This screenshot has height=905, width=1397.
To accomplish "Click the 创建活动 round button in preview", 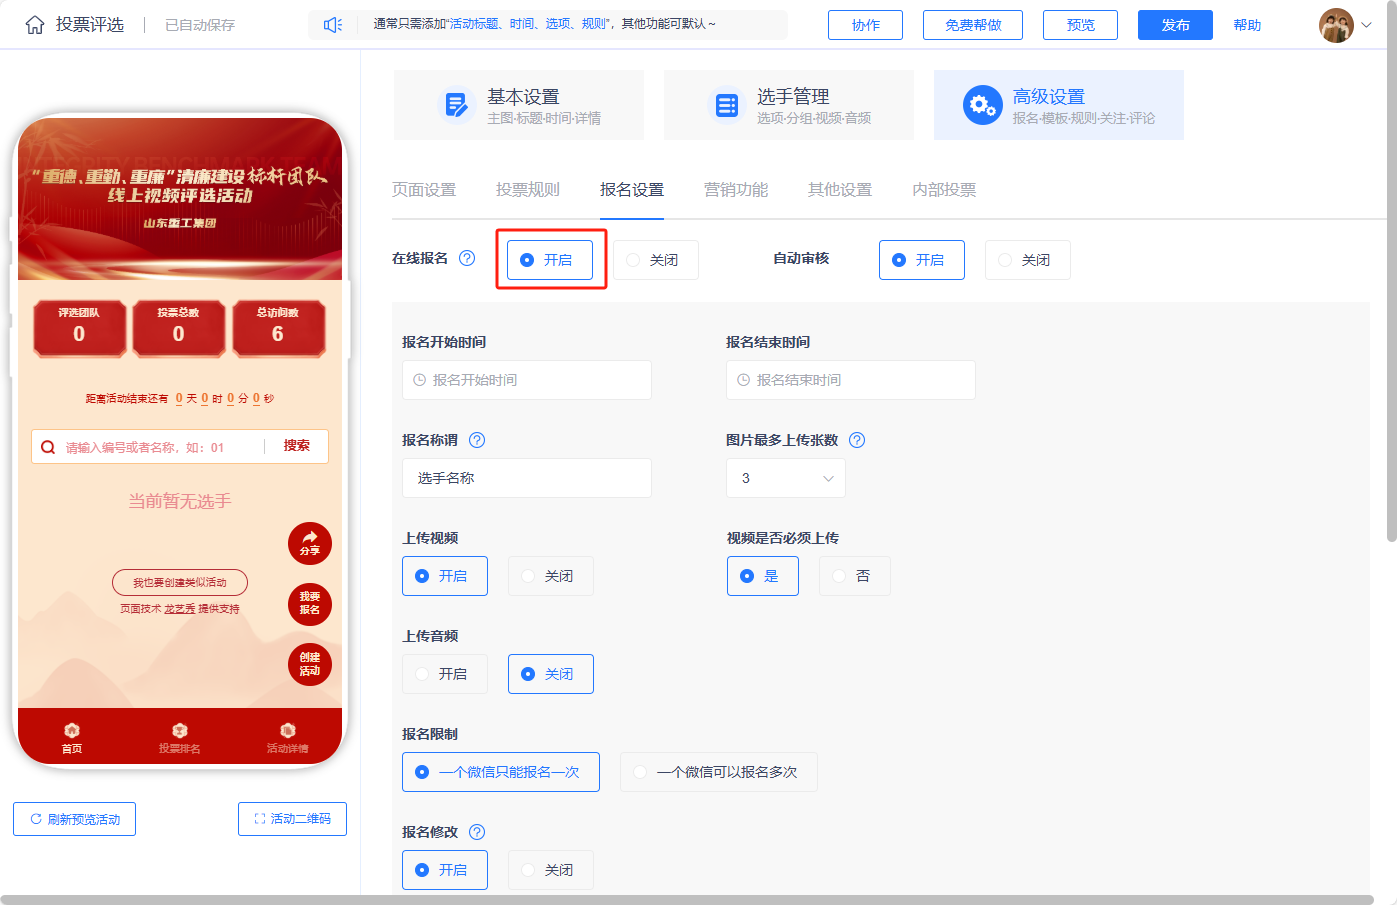I will 310,664.
